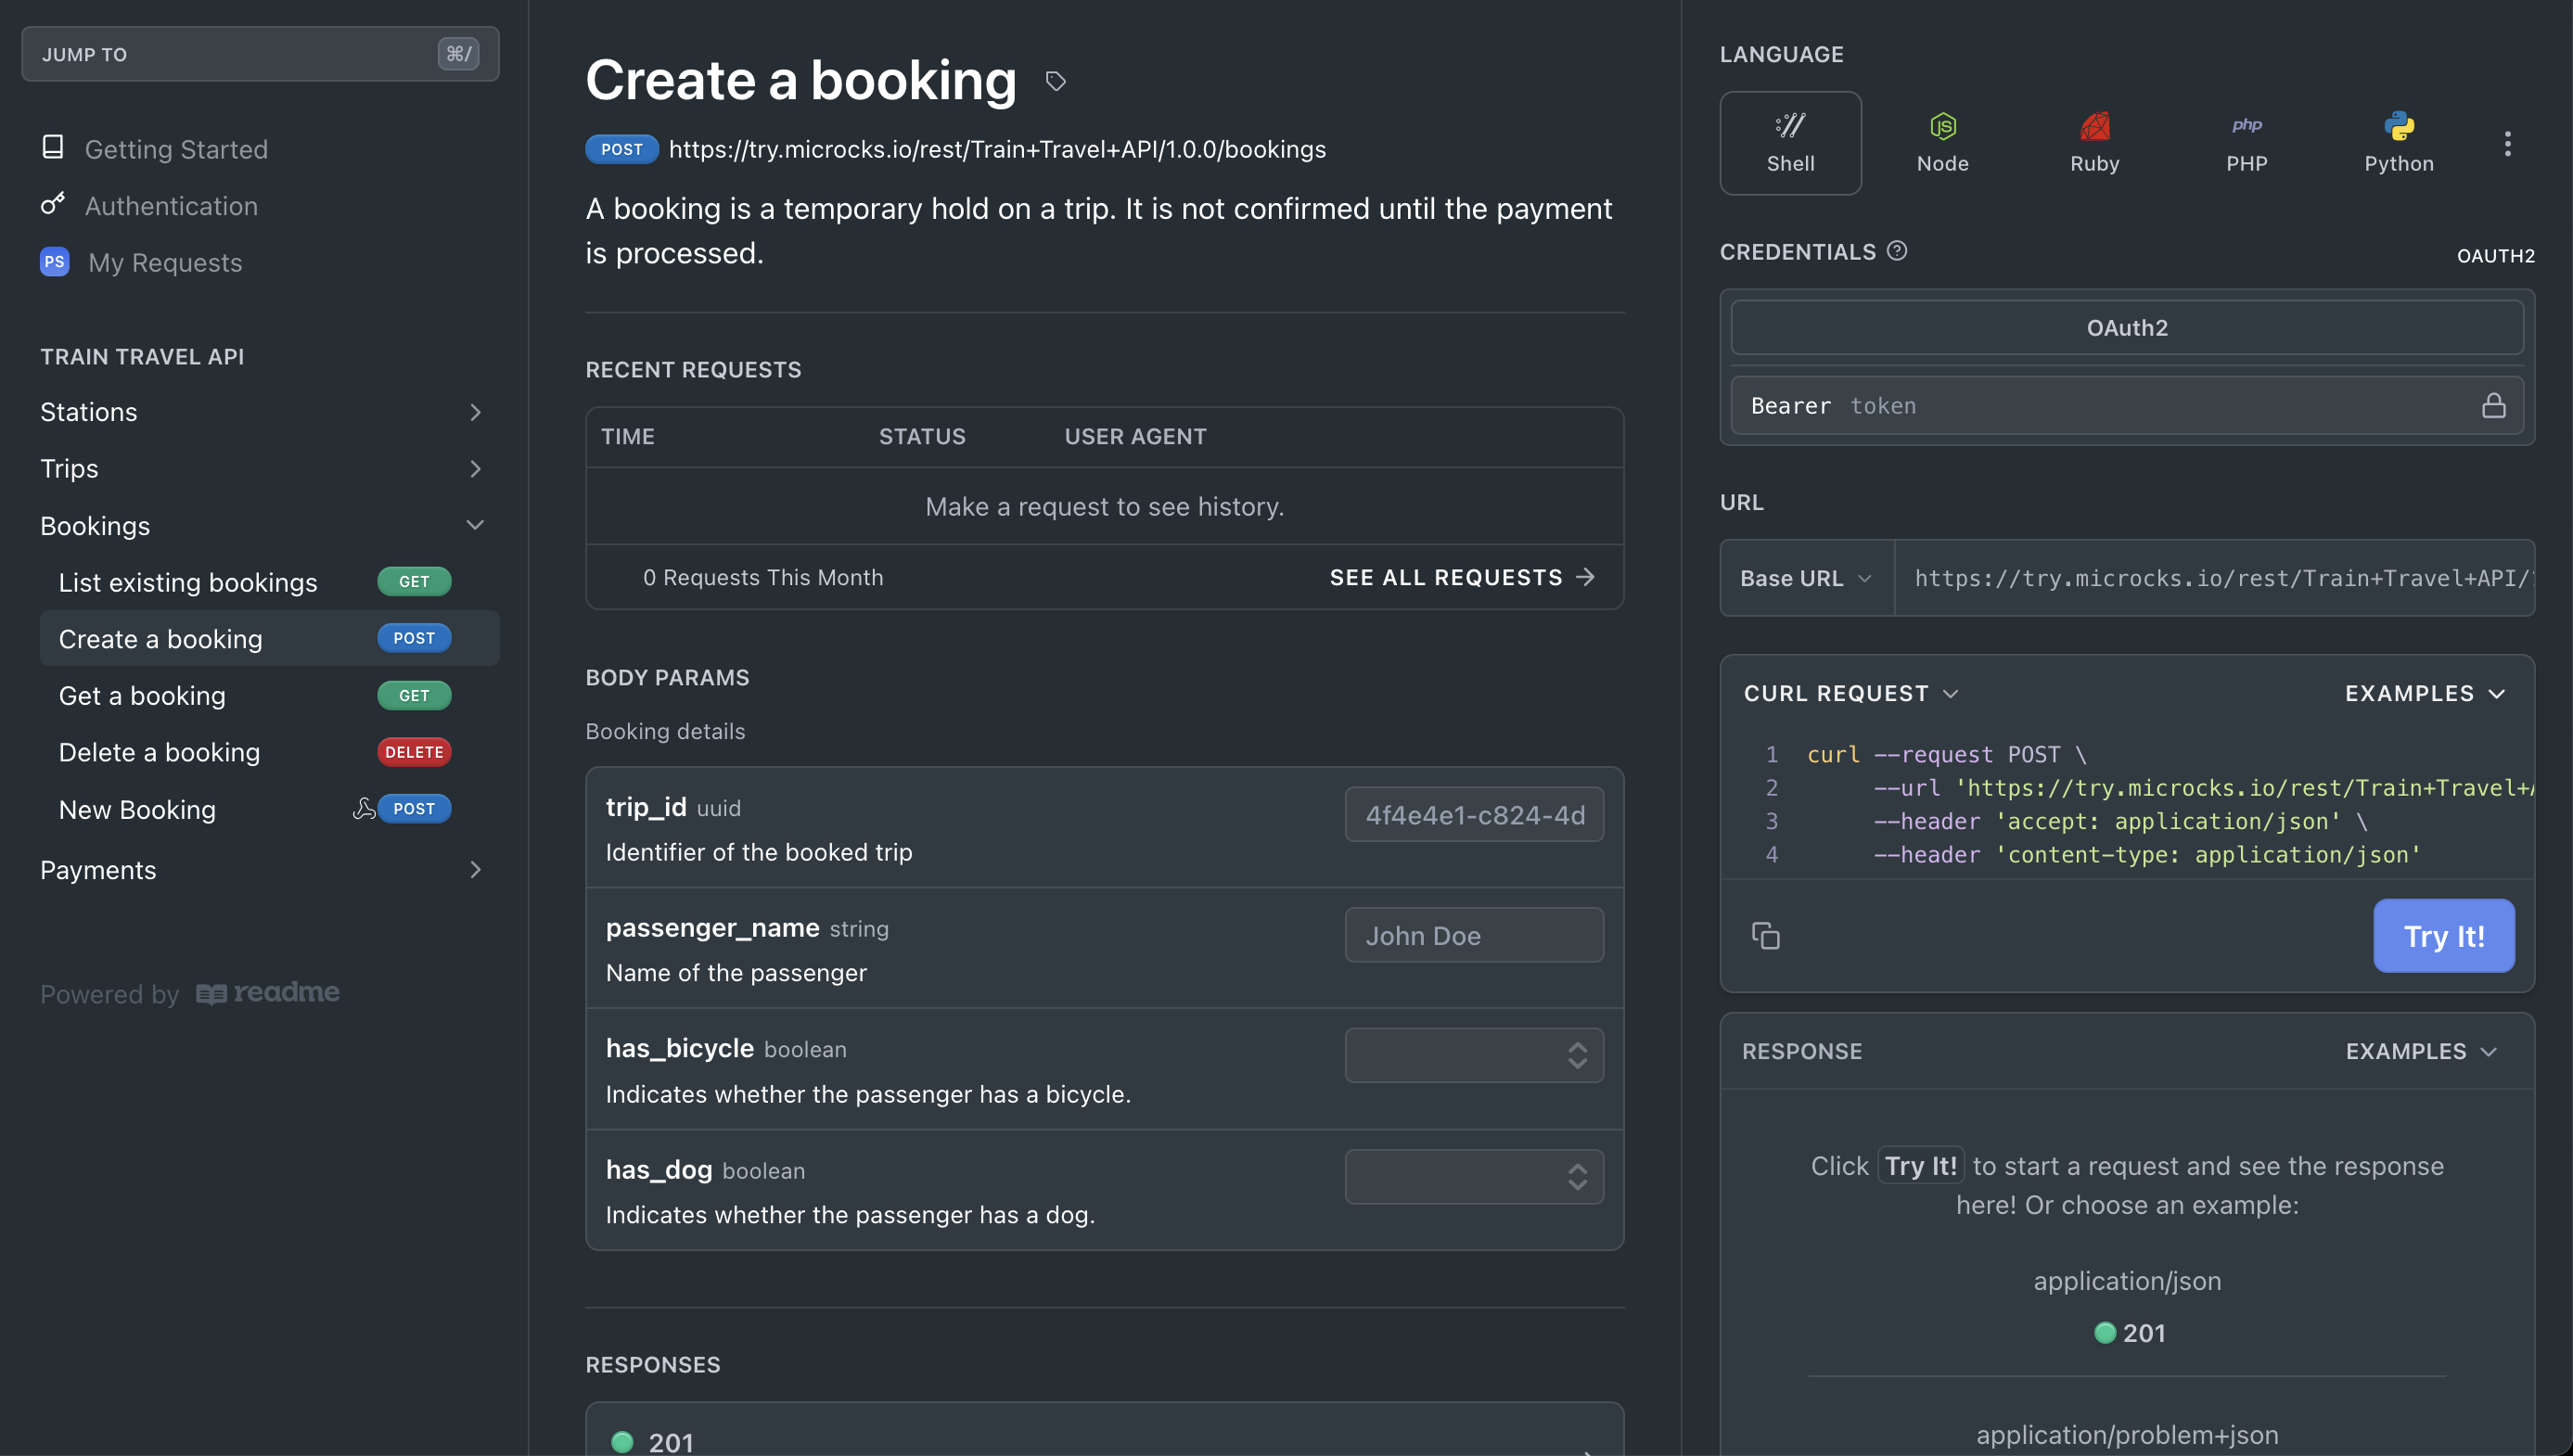The image size is (2573, 1456).
Task: Select the OAuth2 credentials tab
Action: (2126, 327)
